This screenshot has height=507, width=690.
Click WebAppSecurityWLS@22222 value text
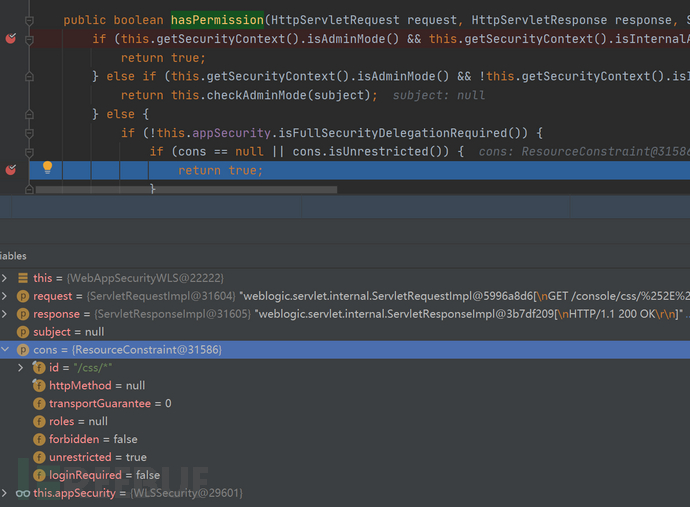pos(145,278)
